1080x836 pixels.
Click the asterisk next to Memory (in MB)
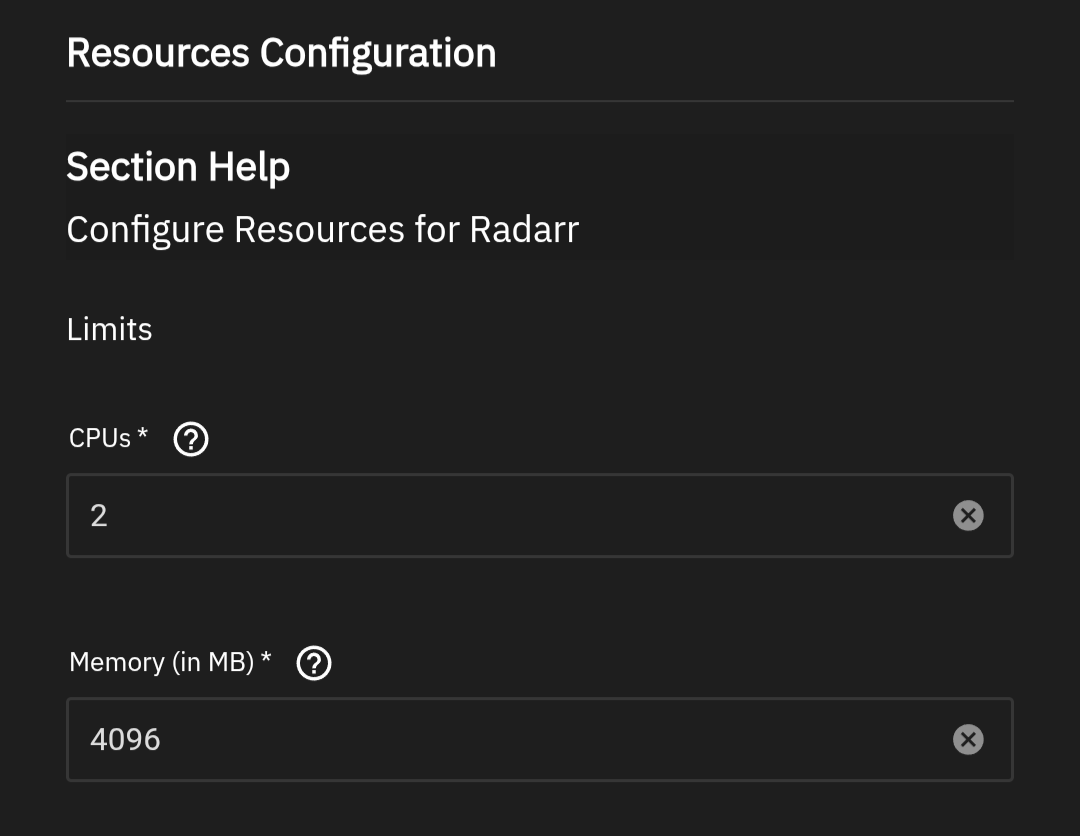(266, 658)
